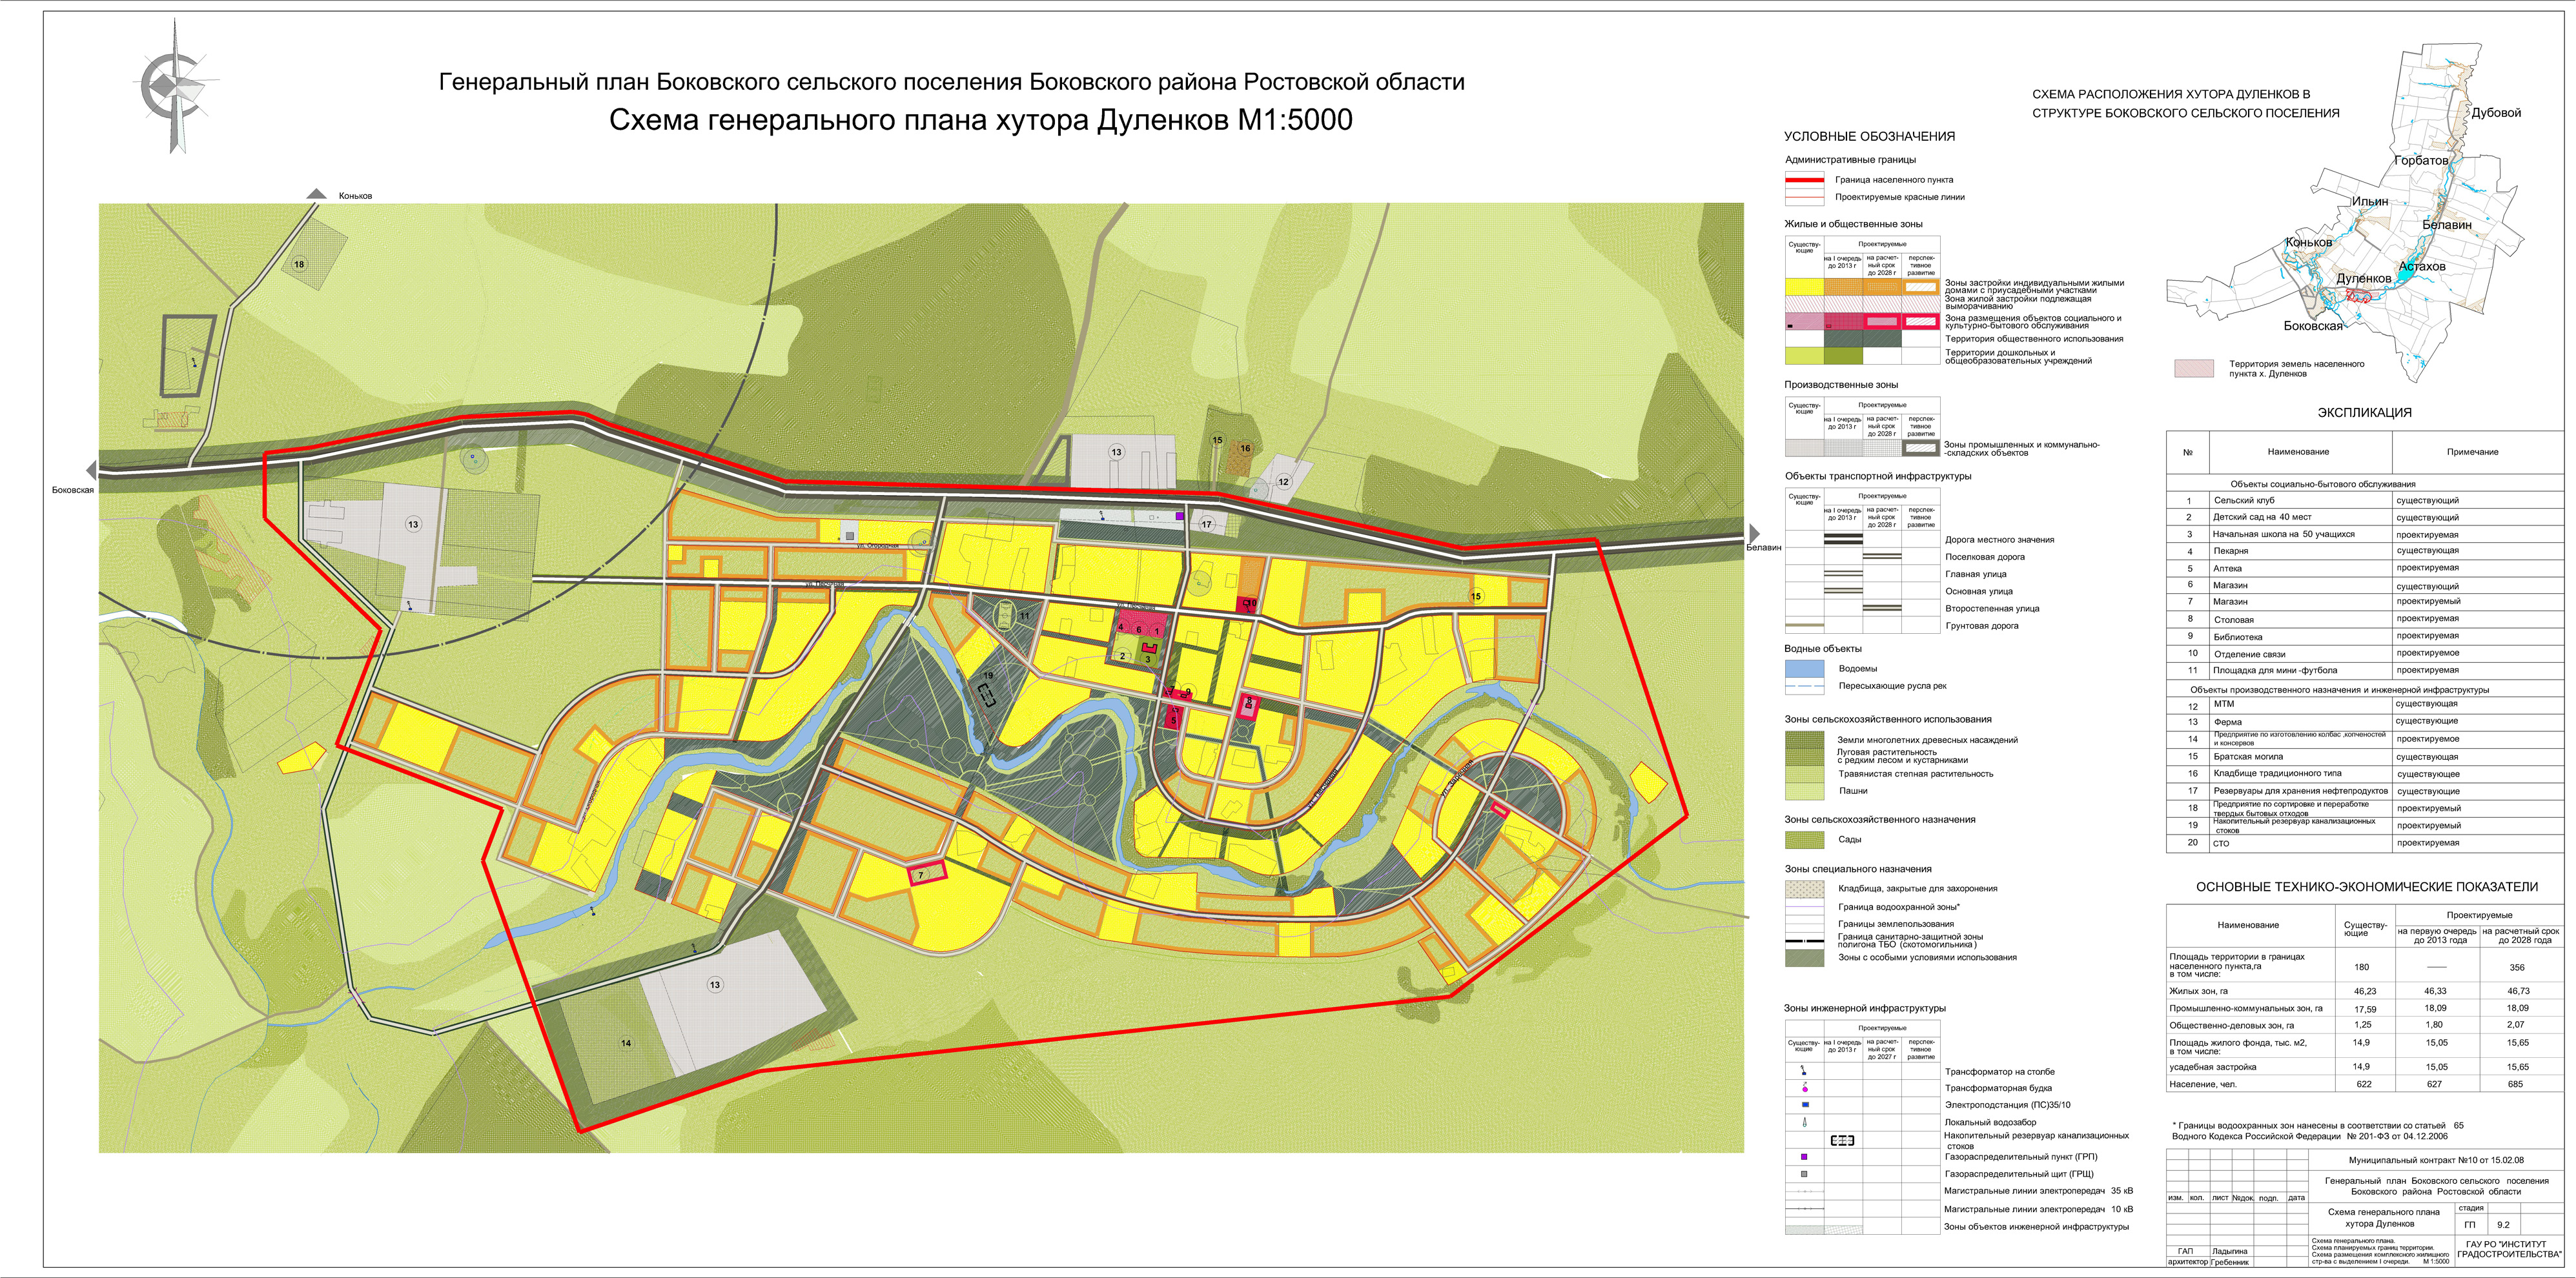This screenshot has width=2576, height=1278.
Task: Click the Сады green legend swatch
Action: (1804, 840)
